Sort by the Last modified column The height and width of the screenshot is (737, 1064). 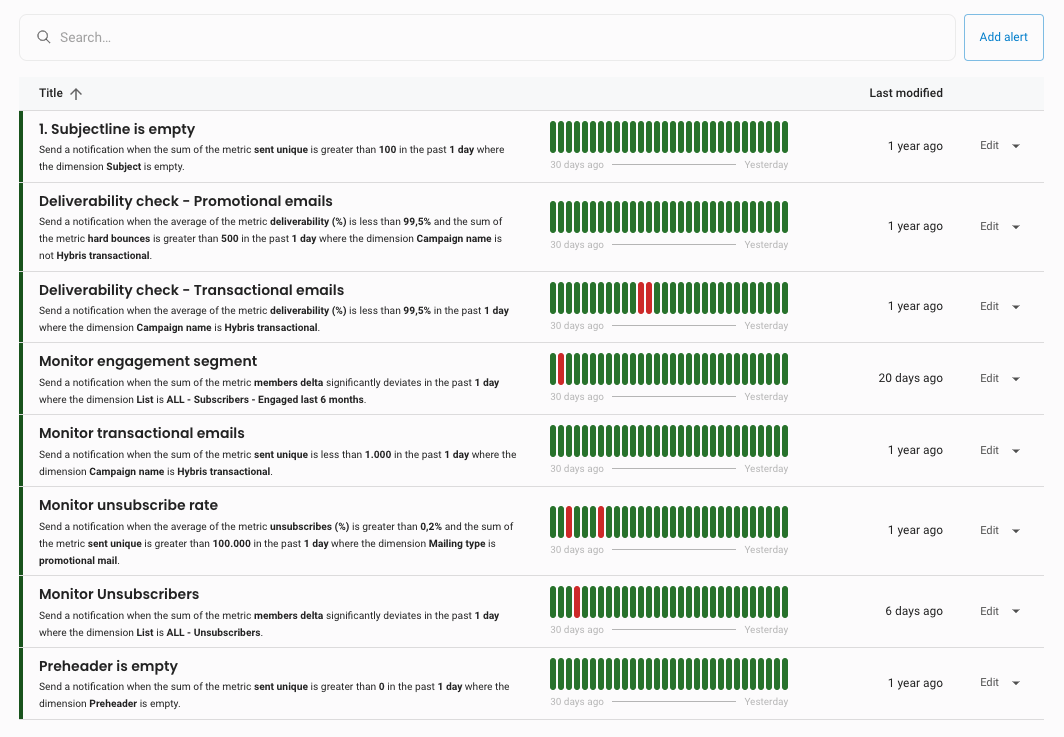point(905,93)
